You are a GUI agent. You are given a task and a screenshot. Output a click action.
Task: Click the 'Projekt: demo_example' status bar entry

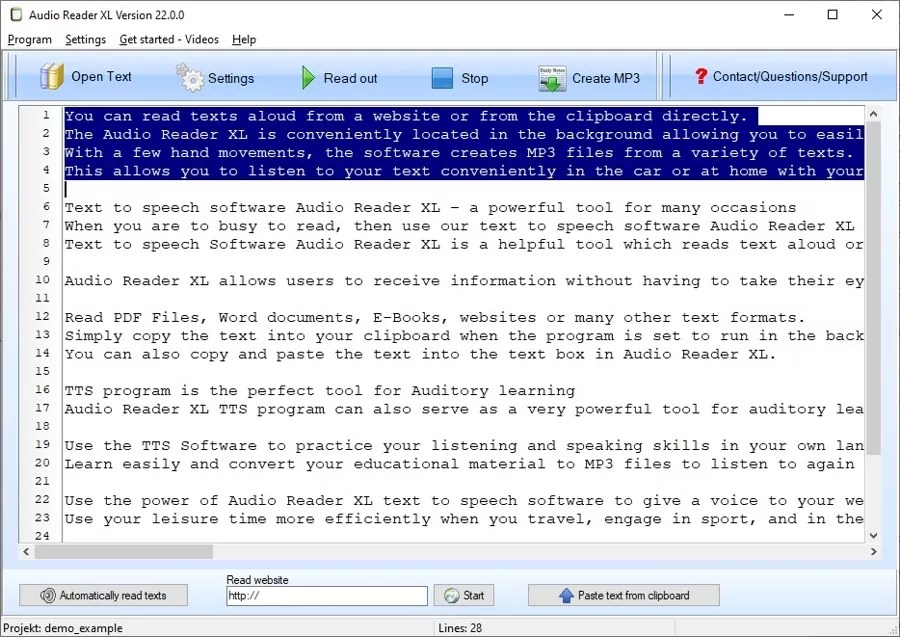pyautogui.click(x=63, y=628)
